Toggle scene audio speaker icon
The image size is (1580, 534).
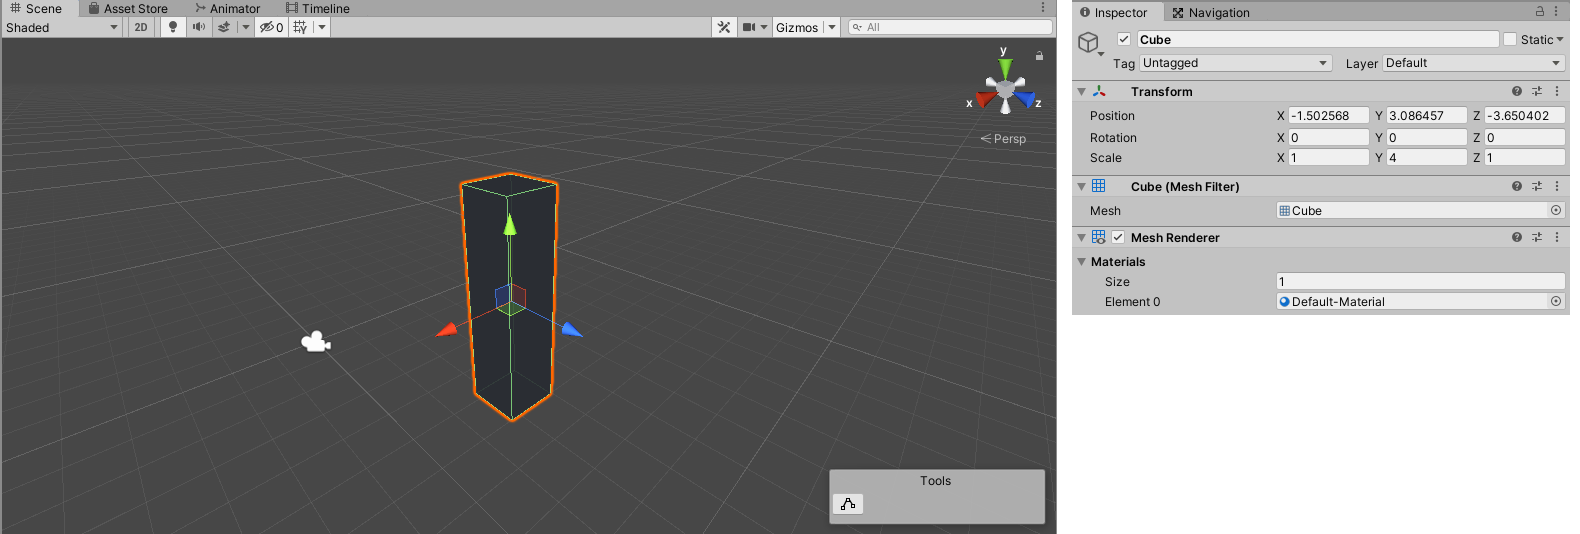[198, 27]
